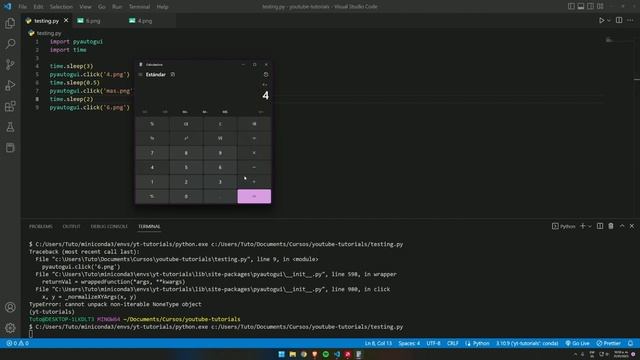Click the pink equals button

(254, 196)
